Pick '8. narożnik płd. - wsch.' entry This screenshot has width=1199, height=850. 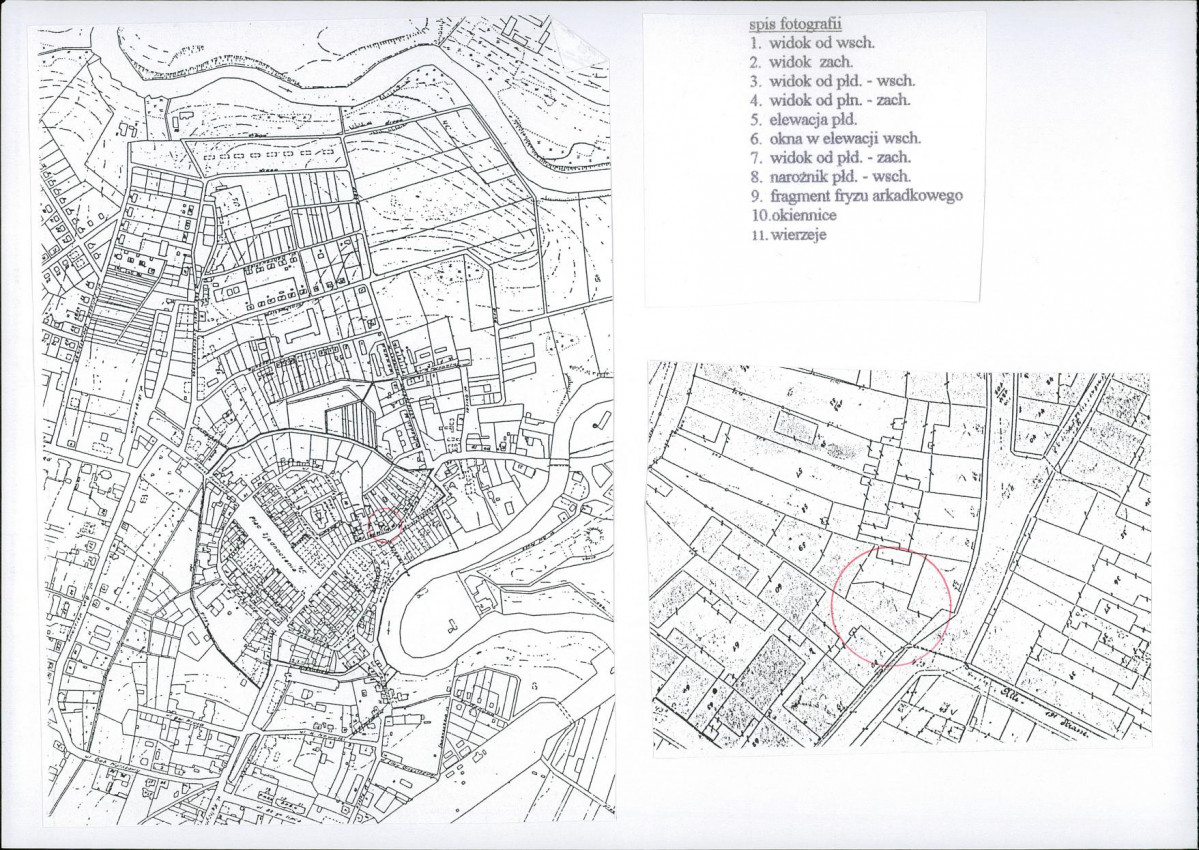coord(830,177)
